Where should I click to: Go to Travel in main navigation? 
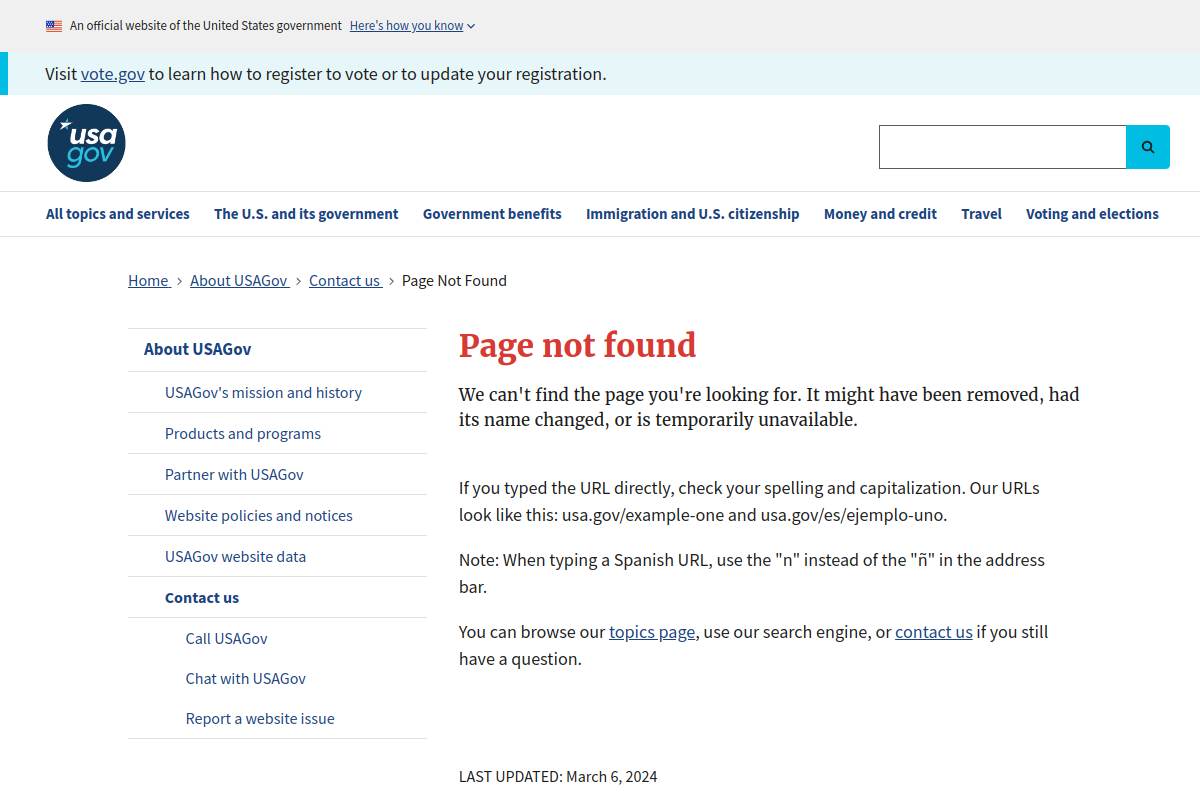click(x=981, y=214)
